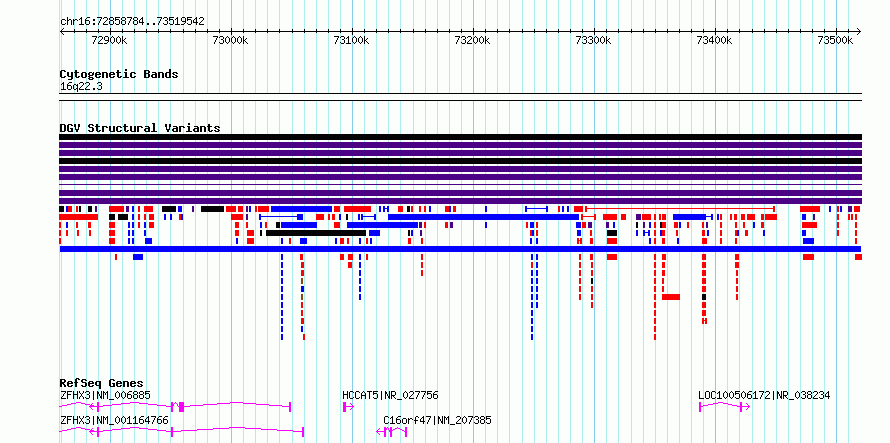The width and height of the screenshot is (890, 443).
Task: Select the LOC100506172 gene glyph
Action: pyautogui.click(x=724, y=407)
